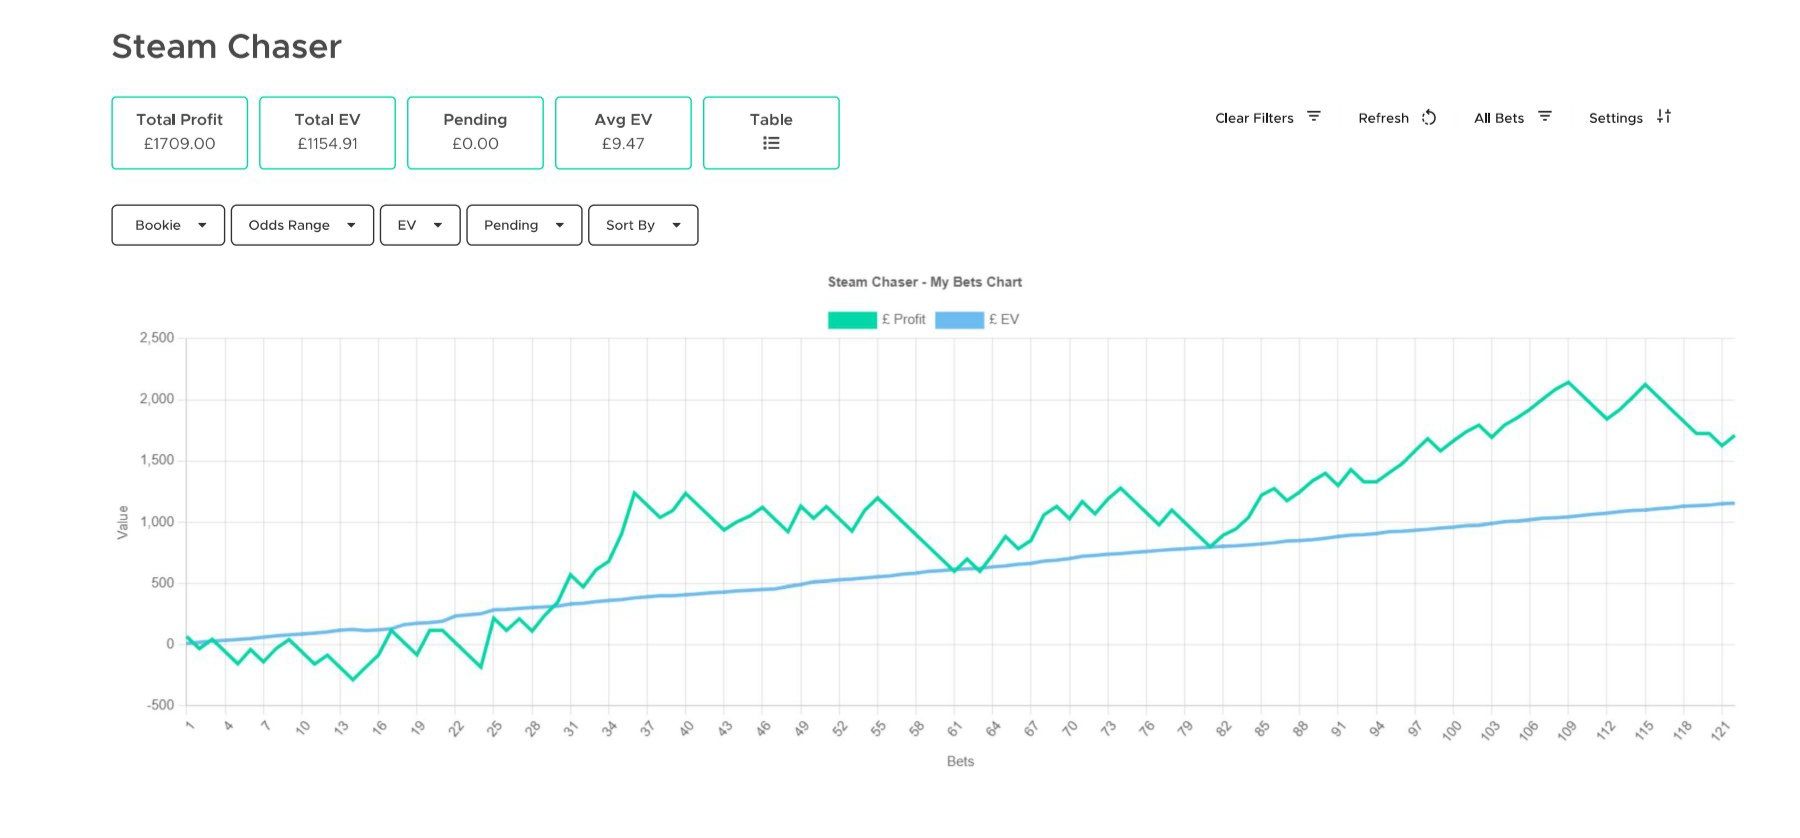The height and width of the screenshot is (838, 1800).
Task: Click the Bets x-axis title
Action: (960, 761)
